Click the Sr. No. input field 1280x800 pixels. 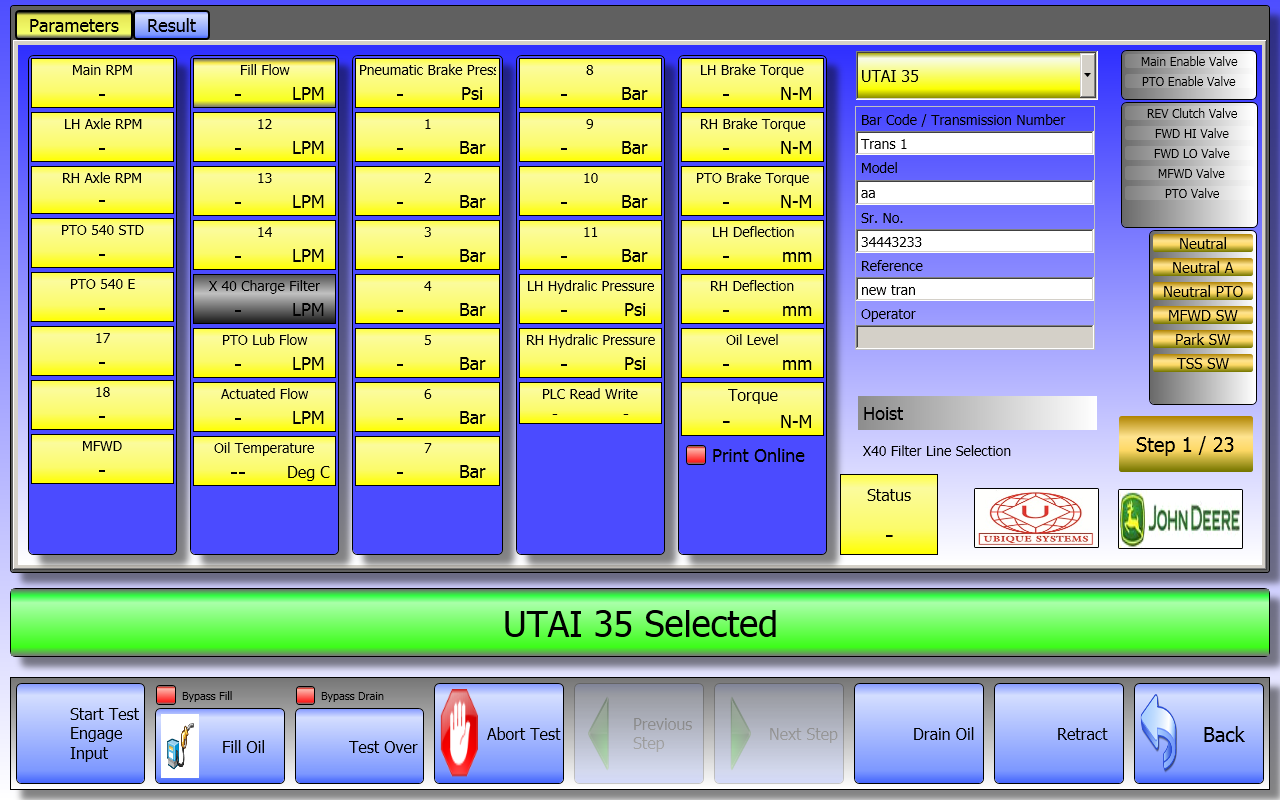(975, 241)
